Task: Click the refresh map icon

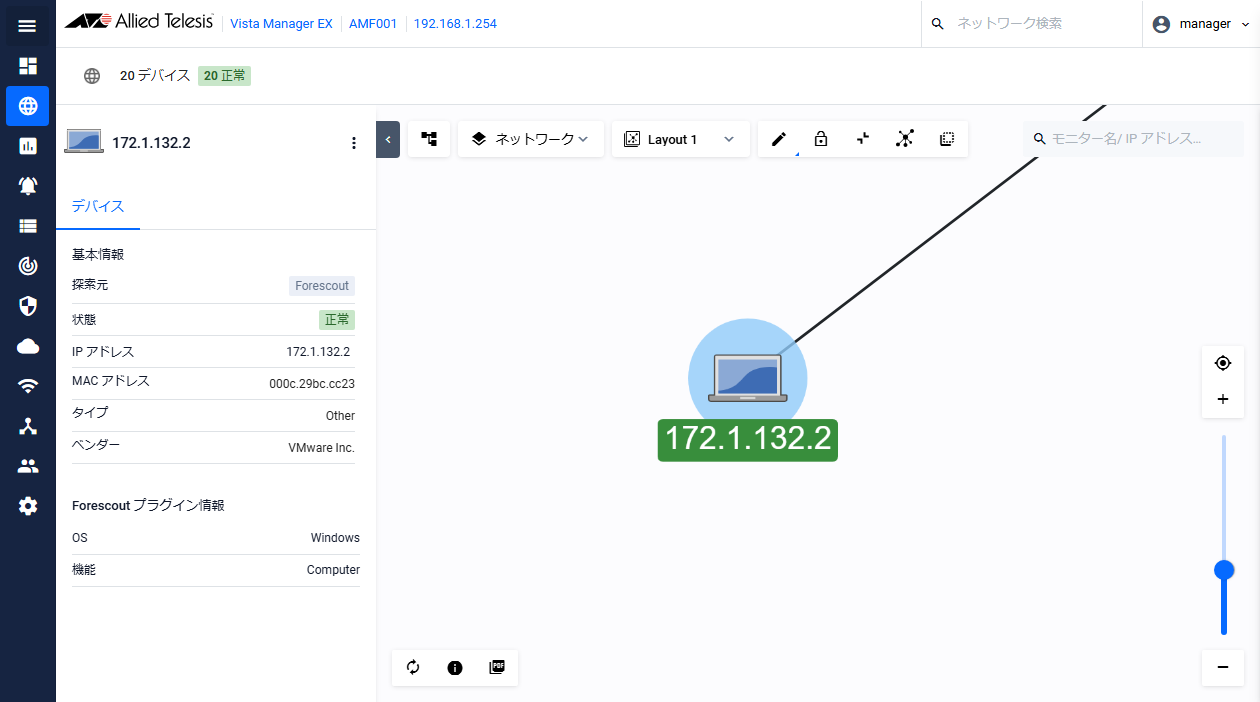Action: coord(413,668)
